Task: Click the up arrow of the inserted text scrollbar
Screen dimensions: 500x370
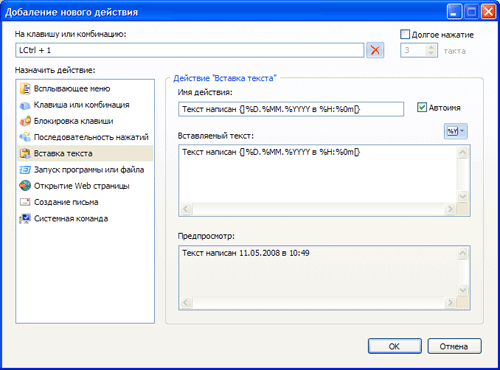Action: (x=463, y=153)
